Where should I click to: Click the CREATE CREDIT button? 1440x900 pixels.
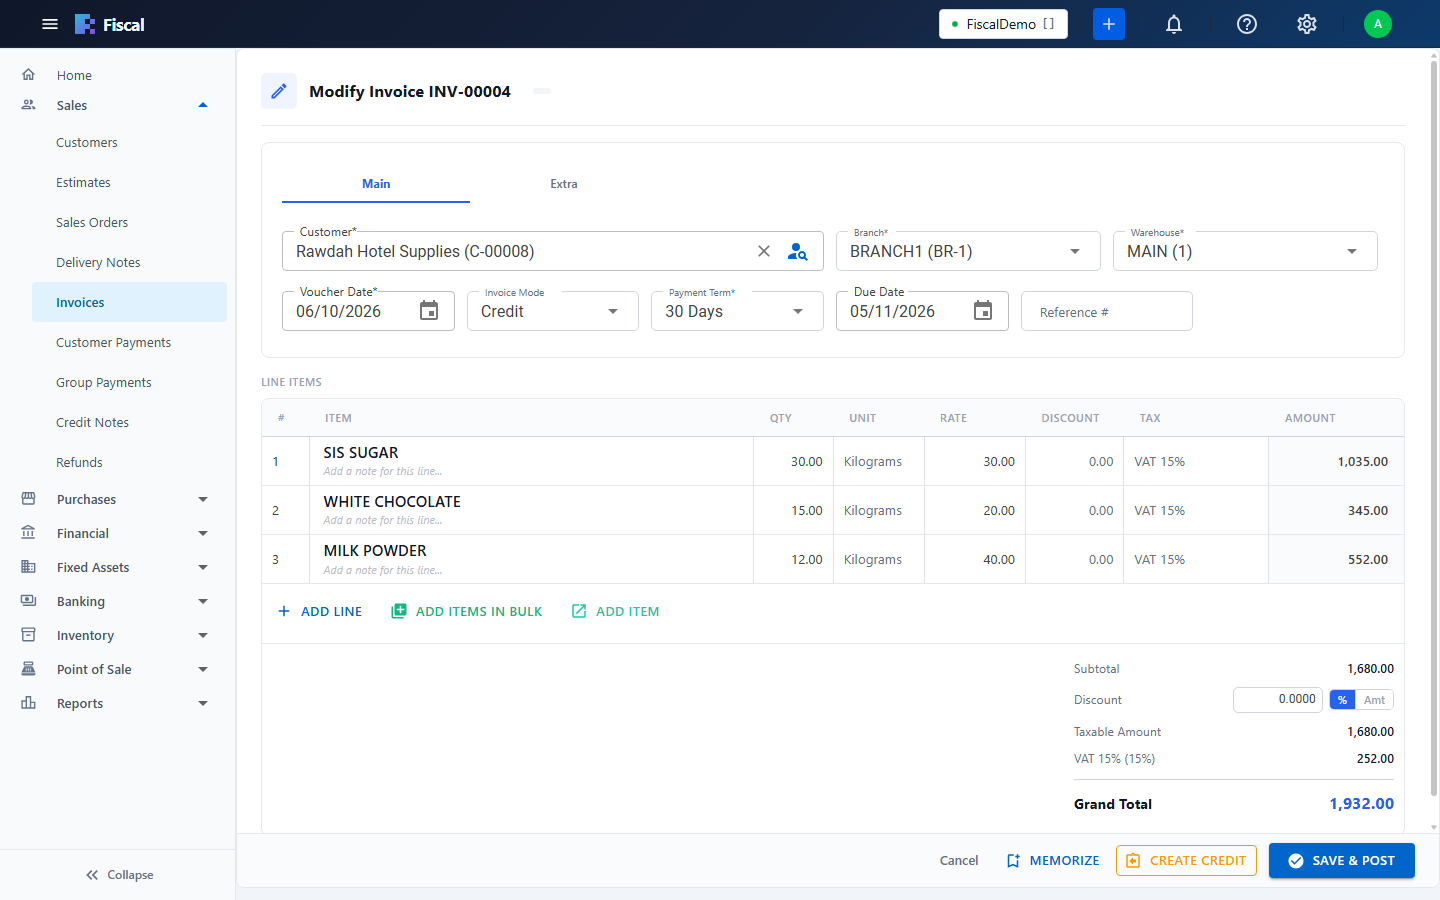[1186, 861]
